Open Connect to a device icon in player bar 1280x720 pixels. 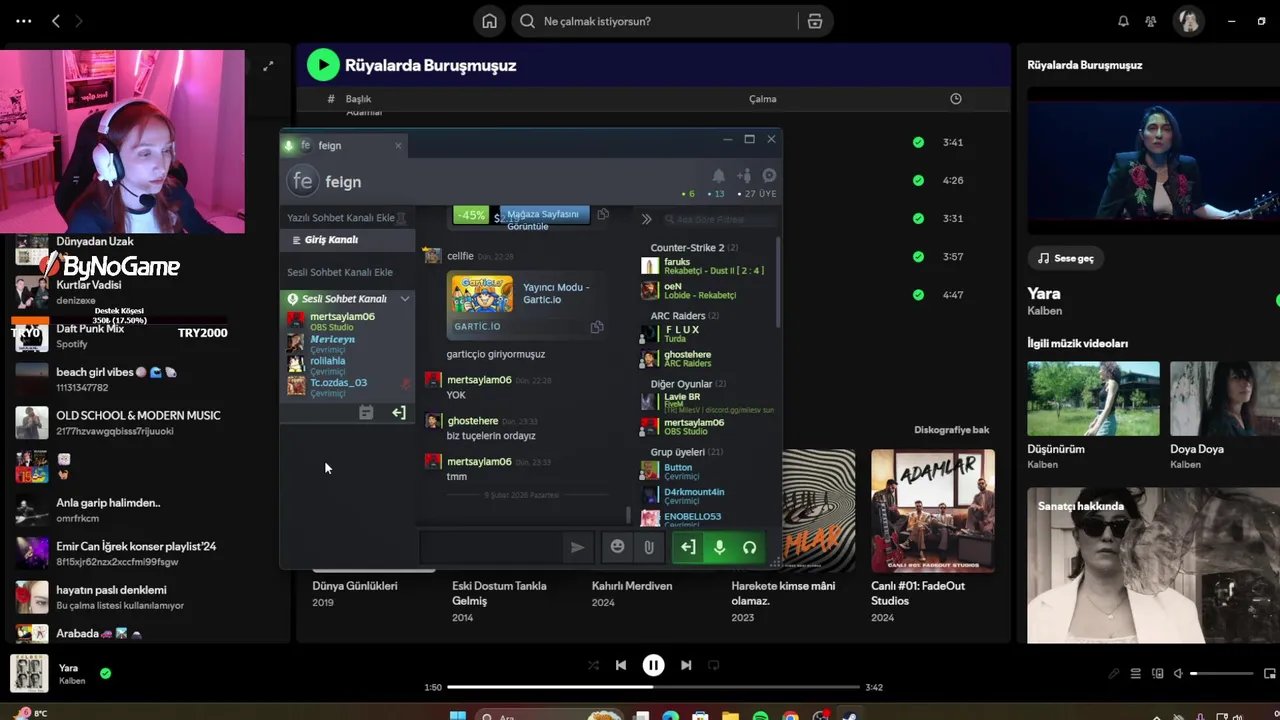pyautogui.click(x=1158, y=674)
